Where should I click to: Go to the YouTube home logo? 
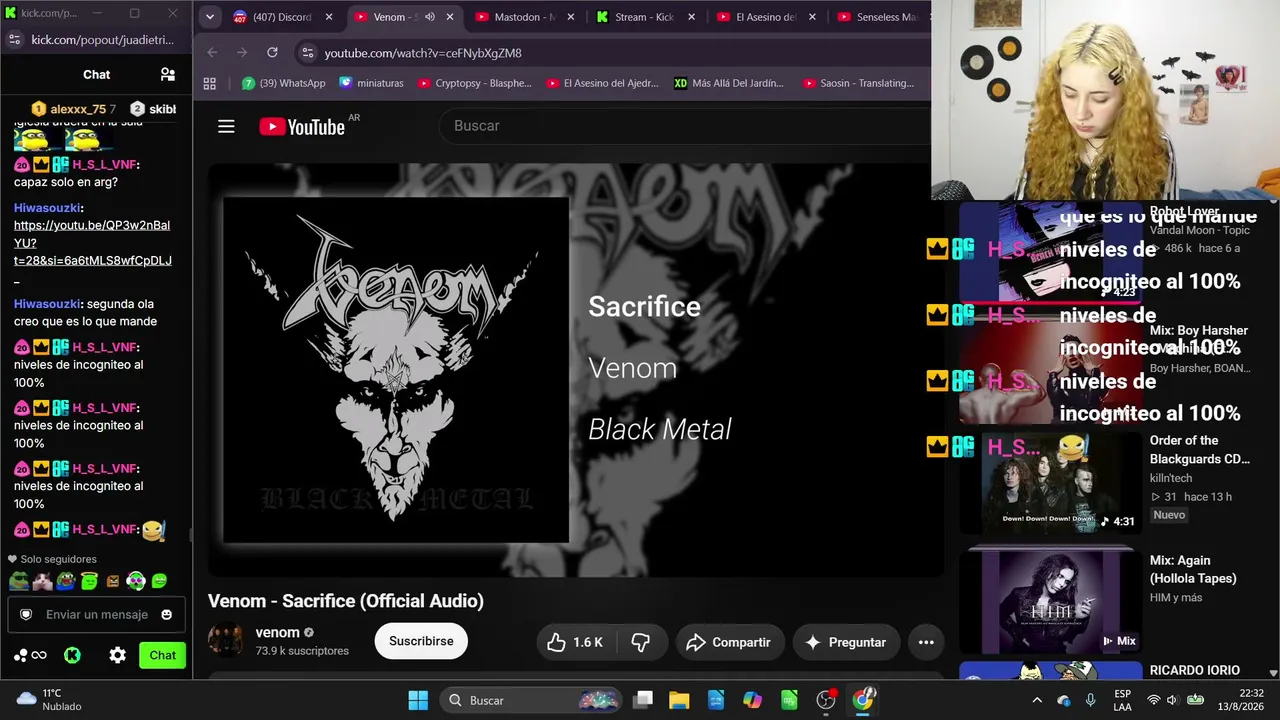[302, 126]
